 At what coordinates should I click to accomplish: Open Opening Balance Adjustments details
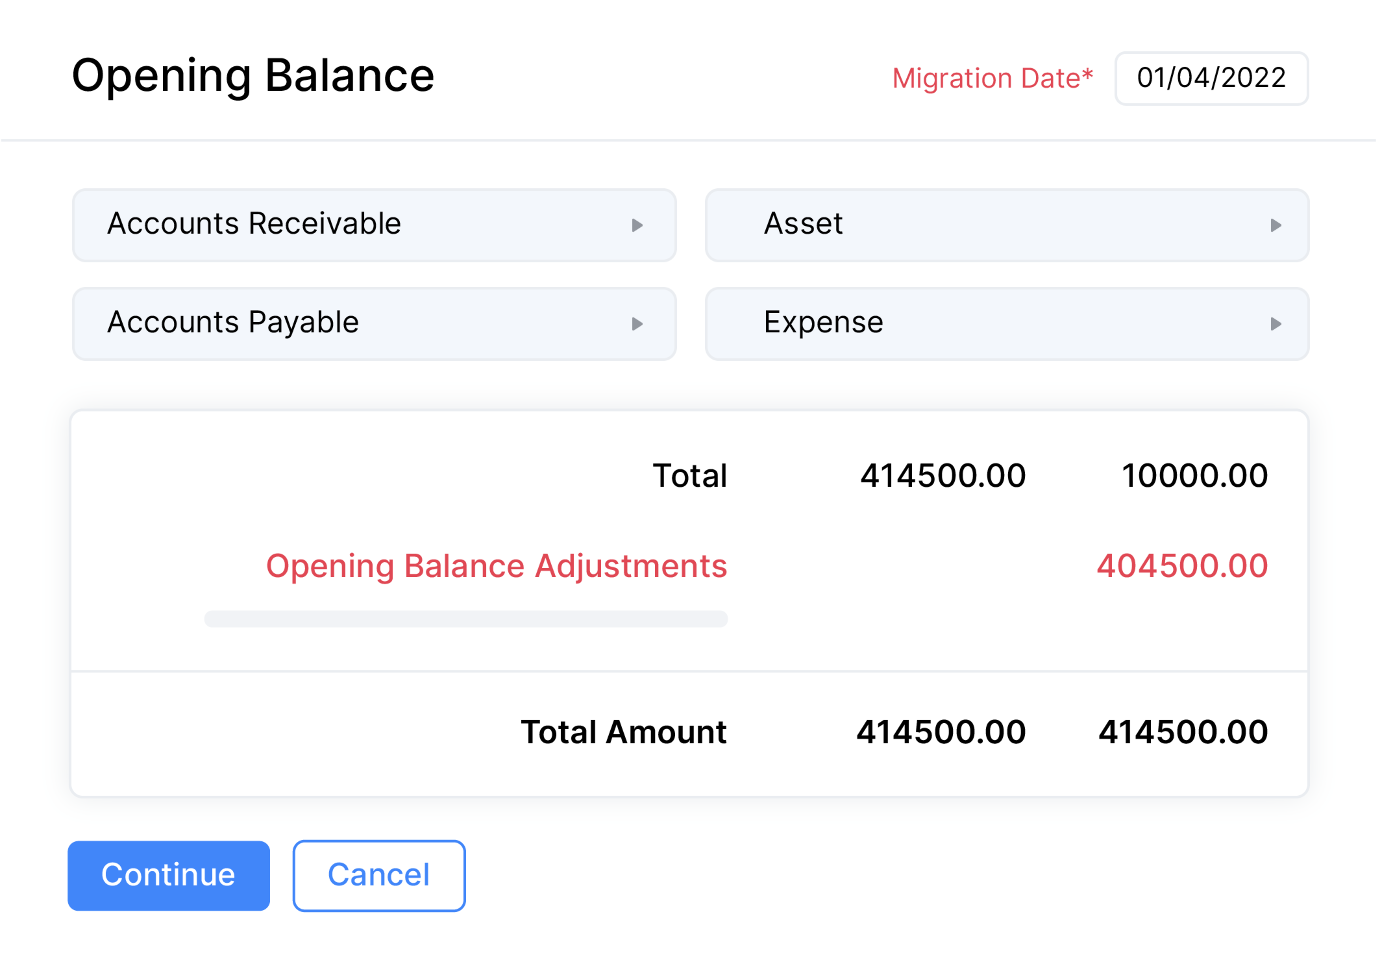[496, 566]
